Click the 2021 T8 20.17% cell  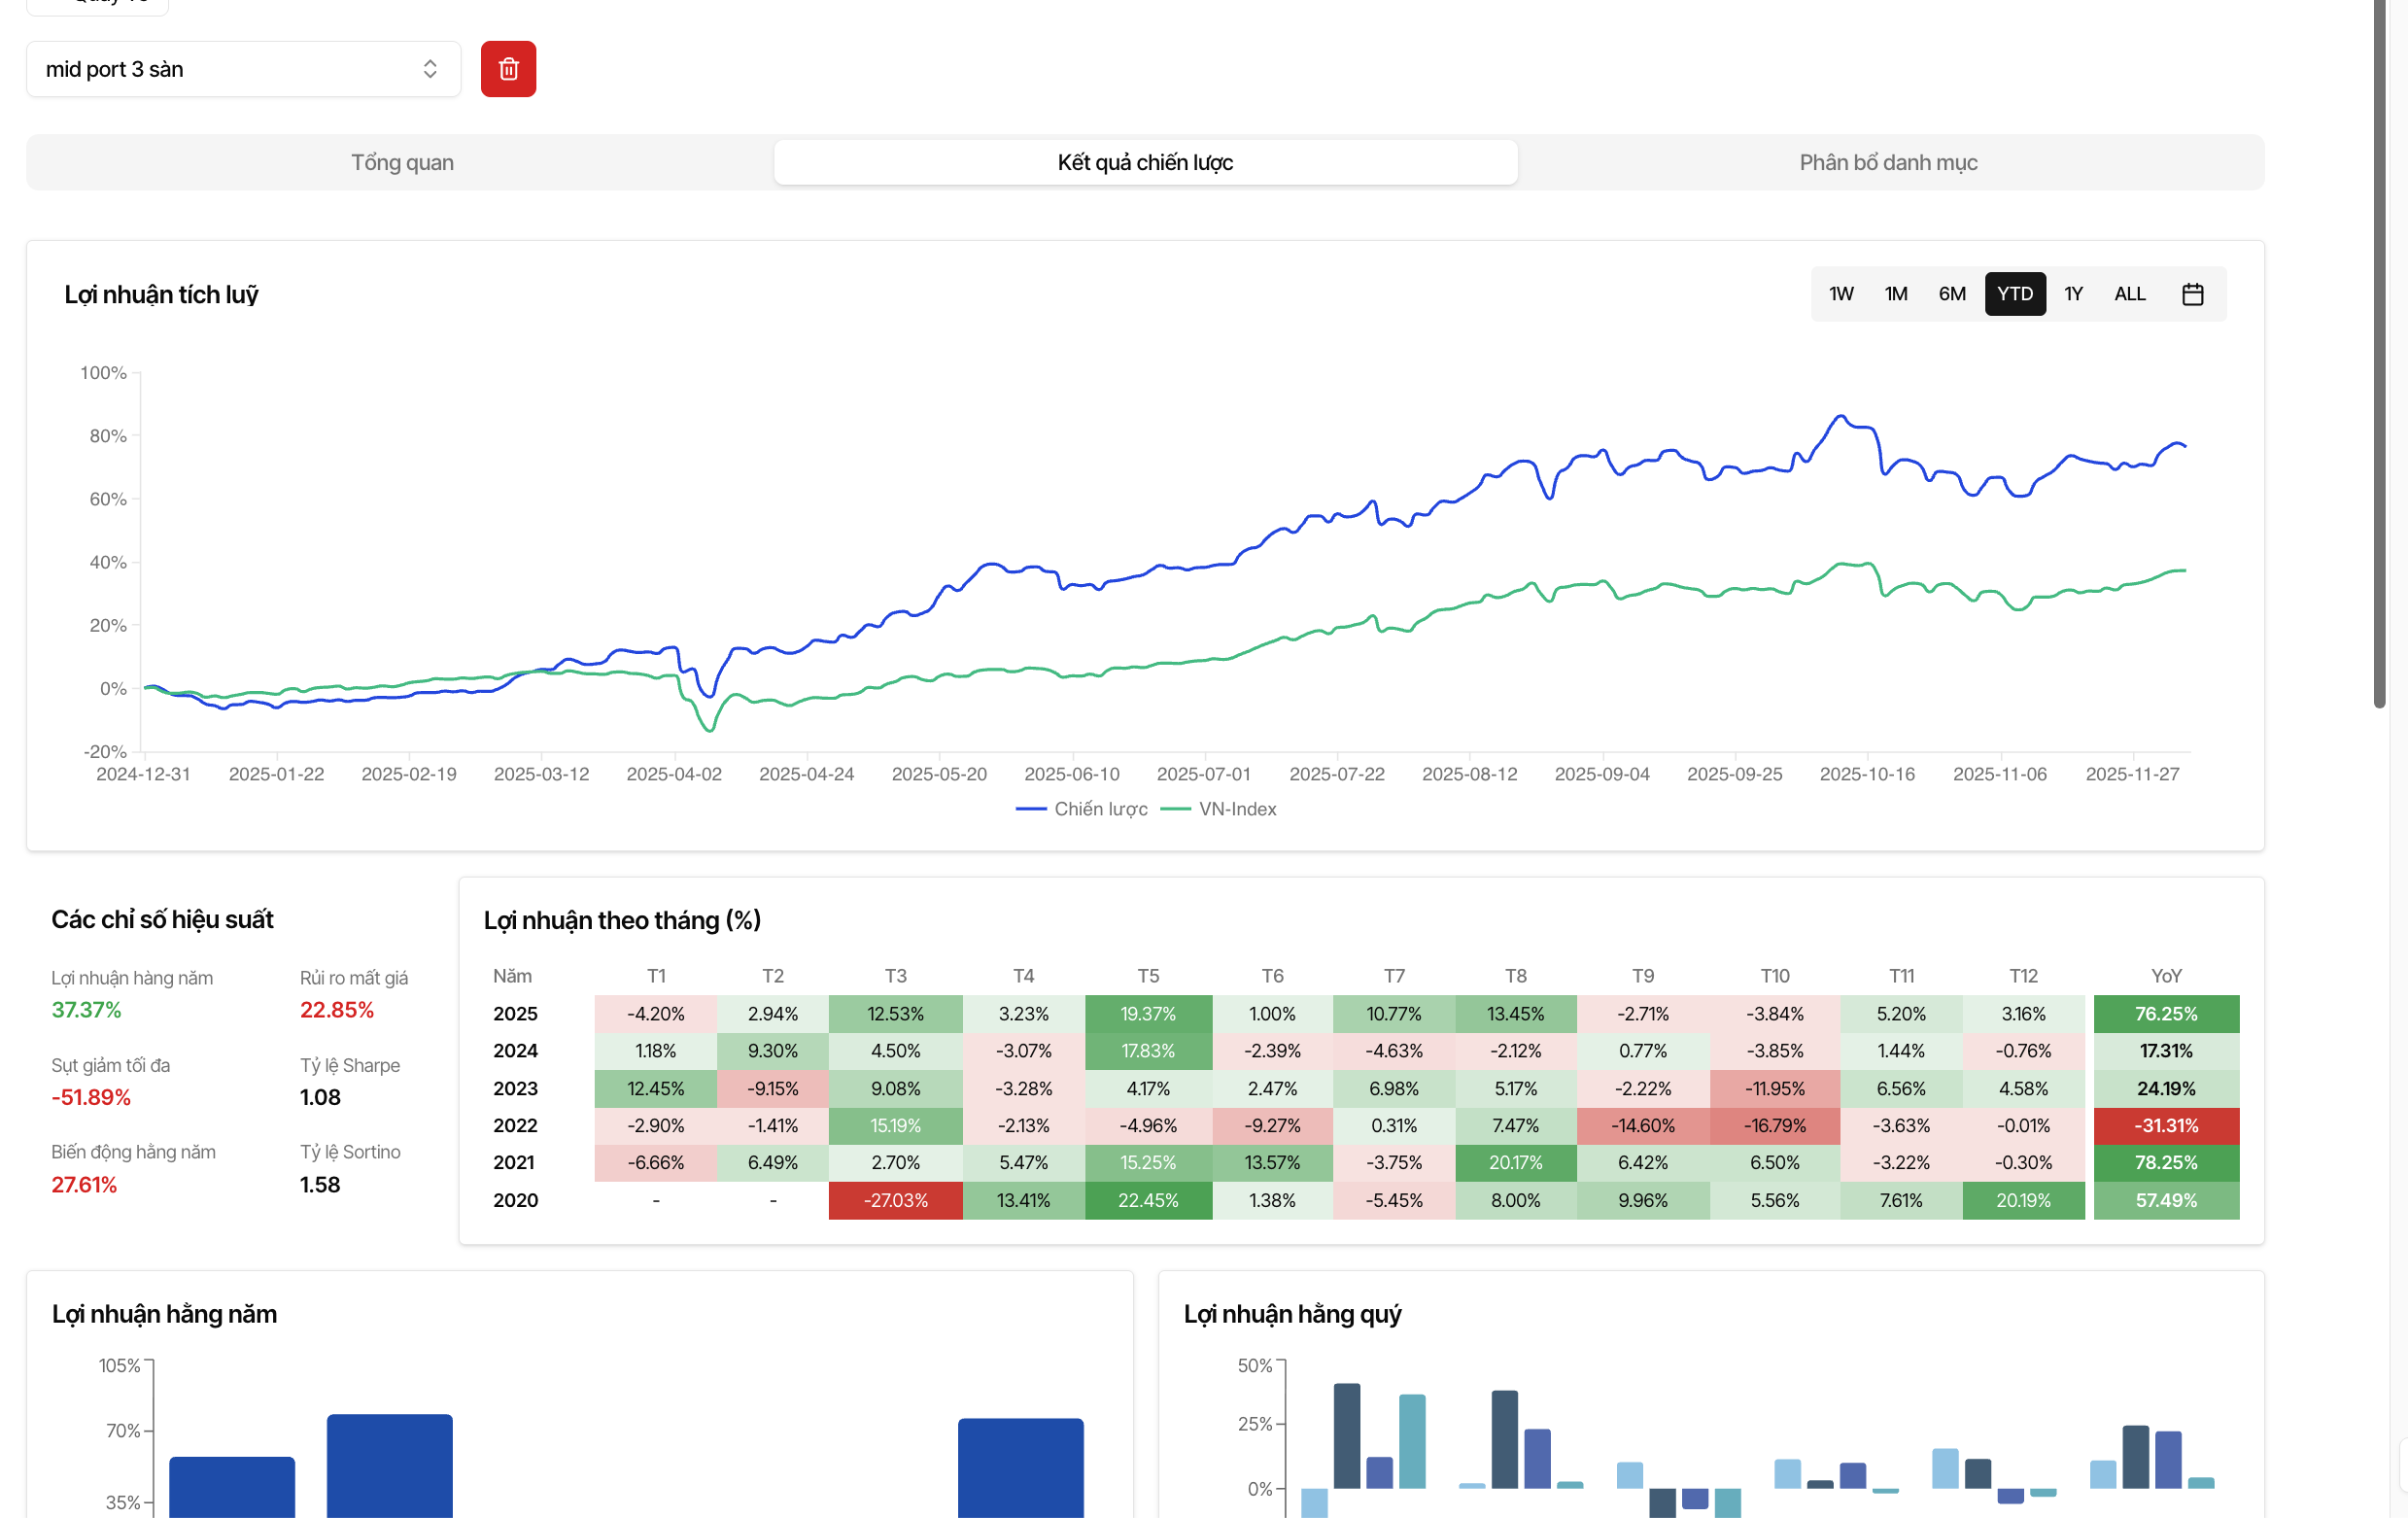1515,1162
